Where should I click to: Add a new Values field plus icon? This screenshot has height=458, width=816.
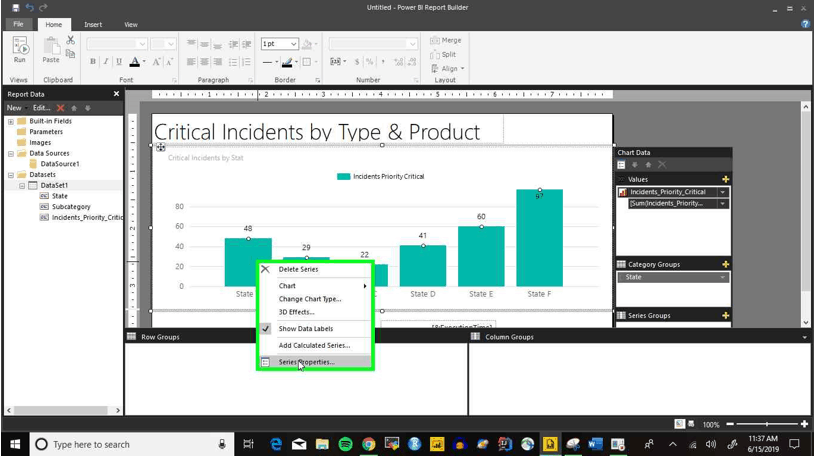(x=725, y=179)
